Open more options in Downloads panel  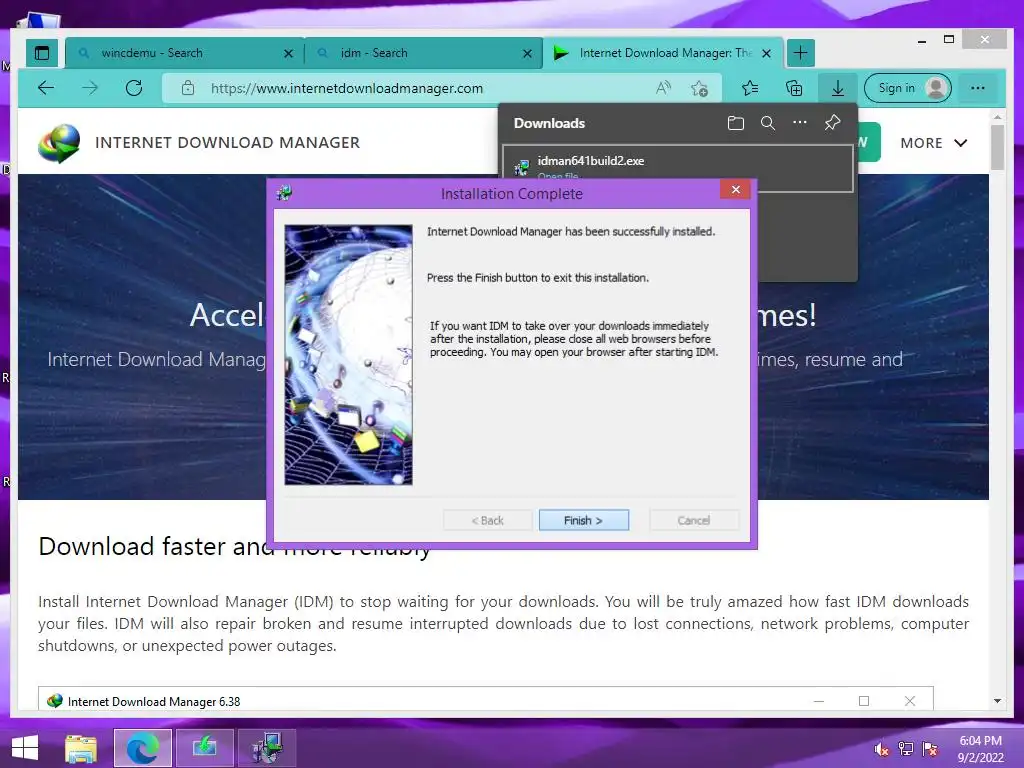point(800,123)
